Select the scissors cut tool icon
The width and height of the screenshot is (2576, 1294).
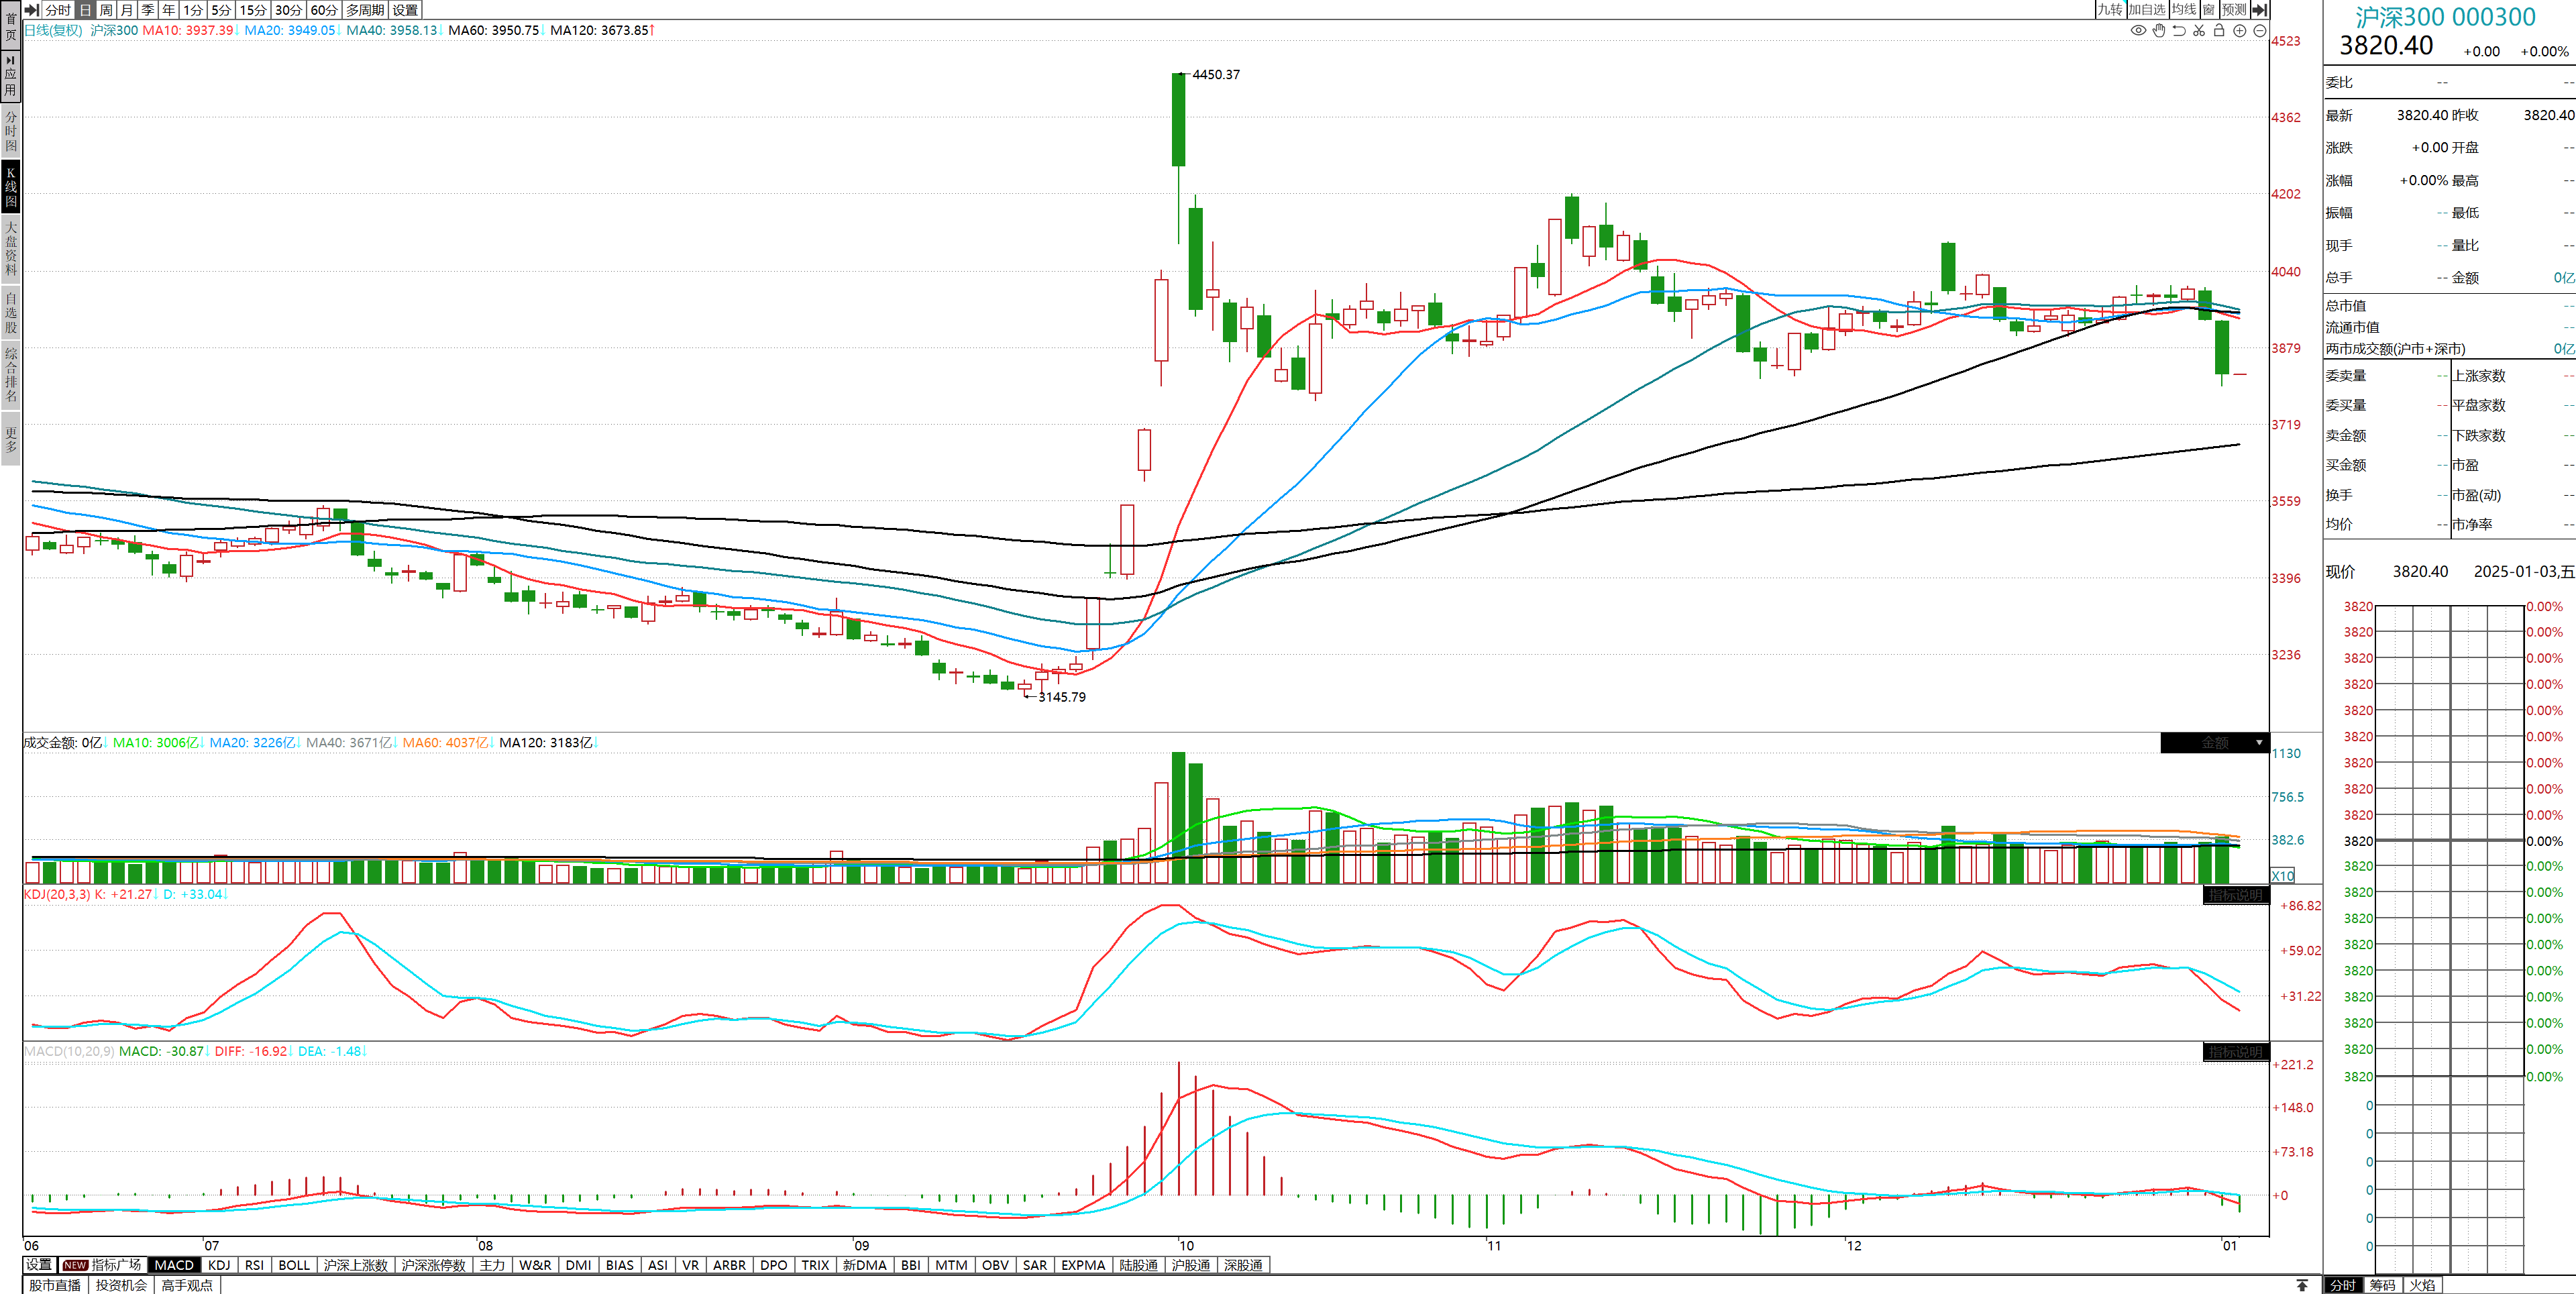coord(2199,31)
